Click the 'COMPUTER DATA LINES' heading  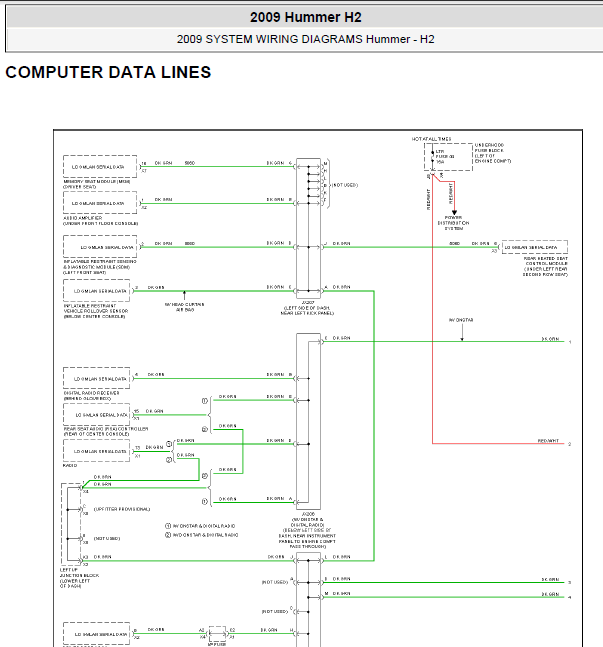click(x=108, y=72)
